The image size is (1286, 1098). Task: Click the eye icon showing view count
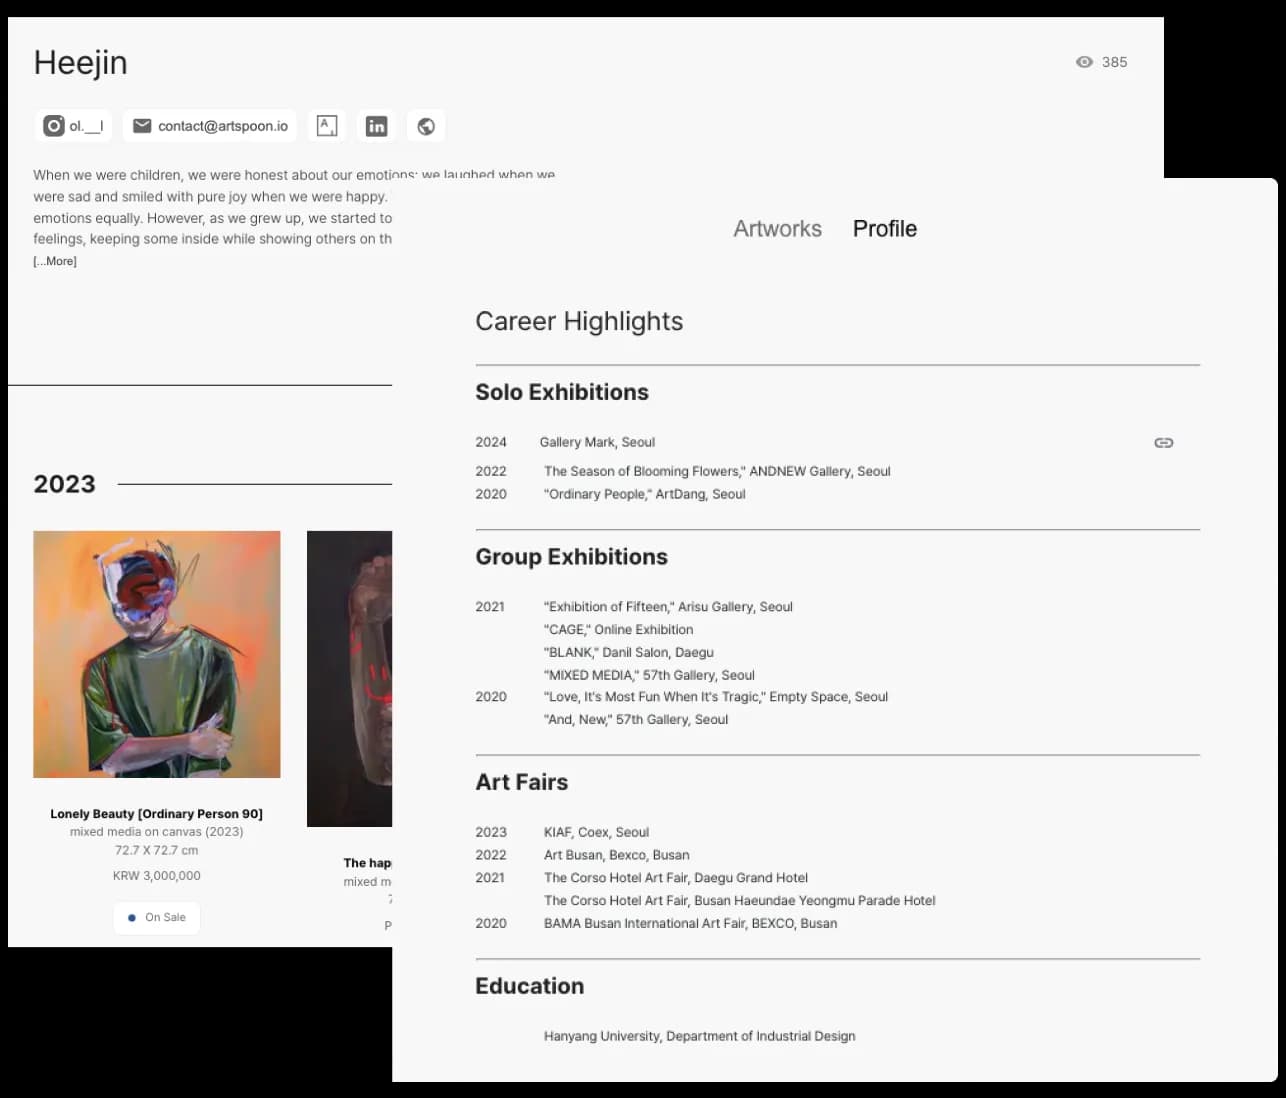click(1084, 62)
